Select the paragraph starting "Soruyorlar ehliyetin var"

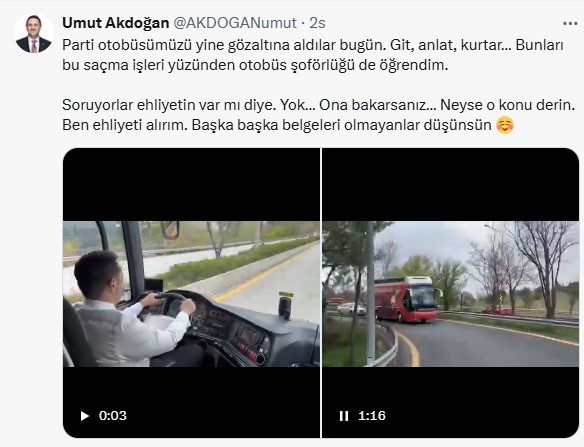pos(319,115)
